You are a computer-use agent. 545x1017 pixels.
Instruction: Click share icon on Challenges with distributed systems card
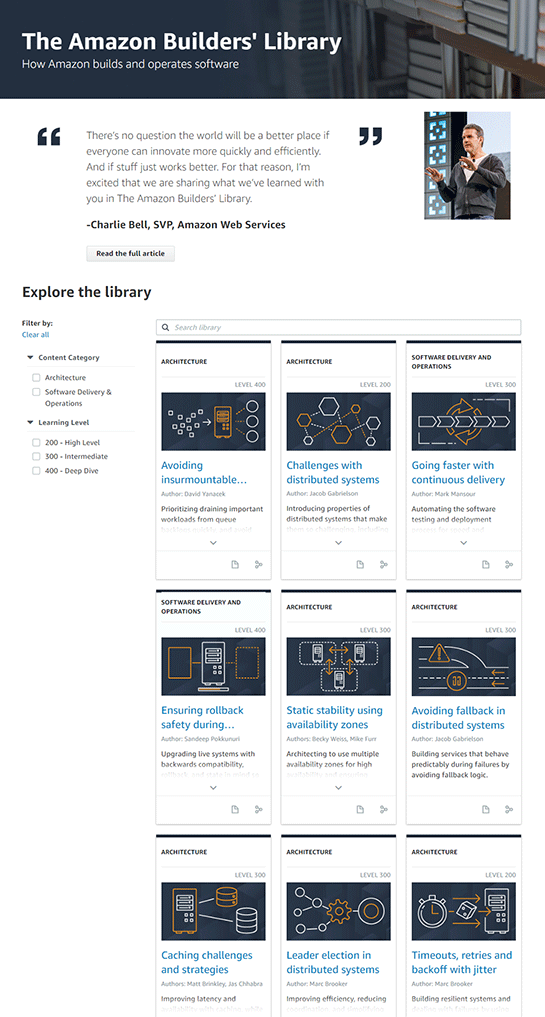[x=383, y=565]
